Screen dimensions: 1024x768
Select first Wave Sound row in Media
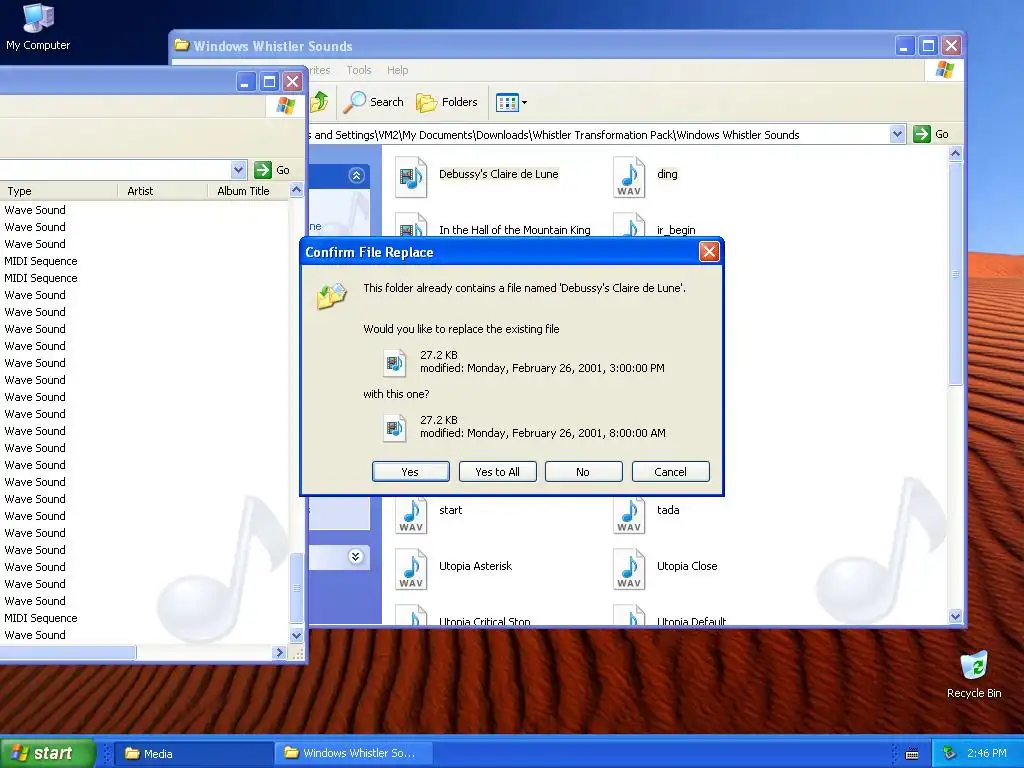pyautogui.click(x=35, y=210)
